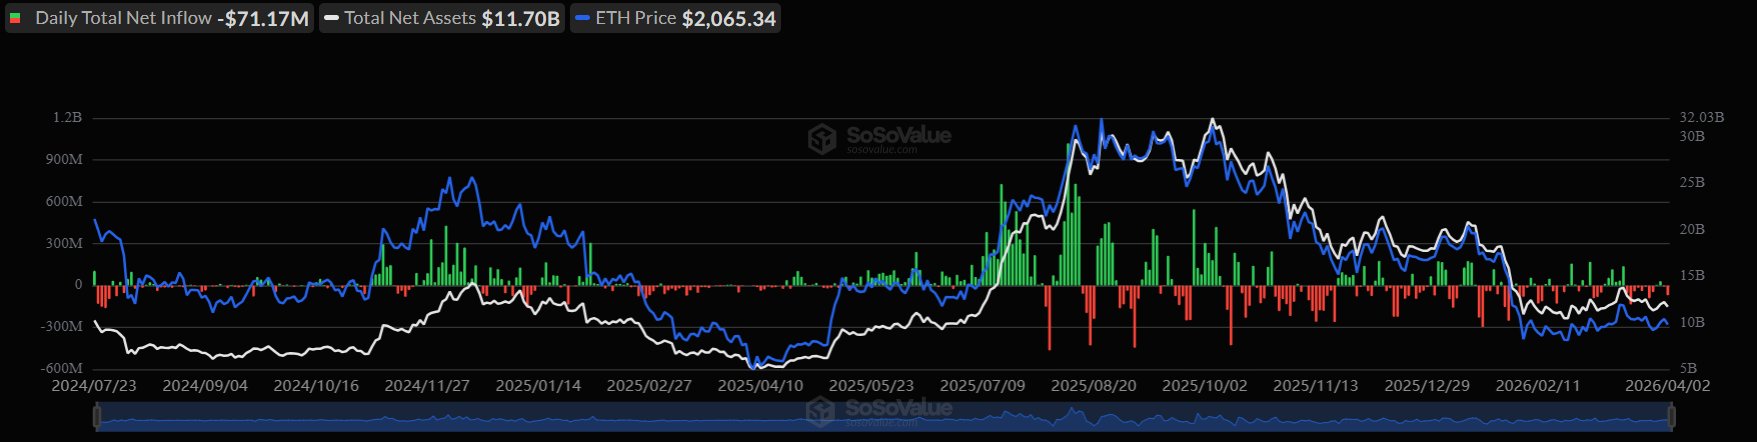
Task: Click the 32.03B right axis label
Action: pyautogui.click(x=1701, y=118)
